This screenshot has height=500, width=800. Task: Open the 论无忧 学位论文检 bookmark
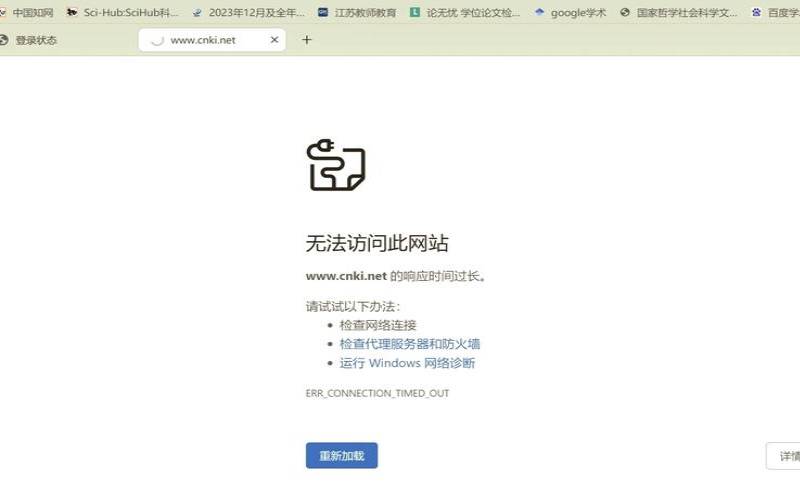[465, 12]
